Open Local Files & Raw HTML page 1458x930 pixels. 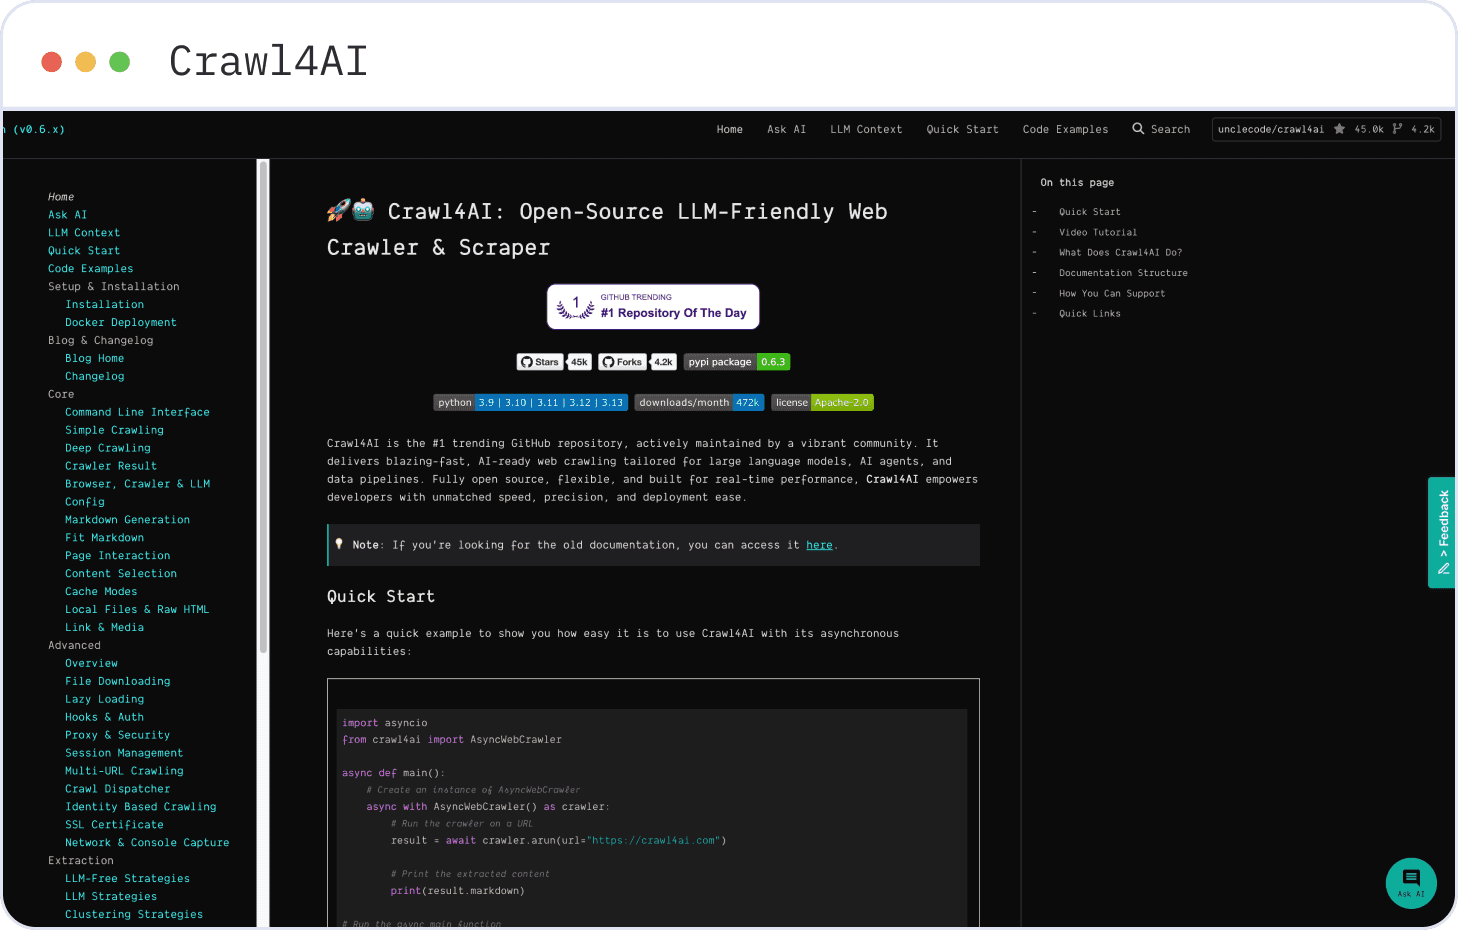tap(137, 610)
